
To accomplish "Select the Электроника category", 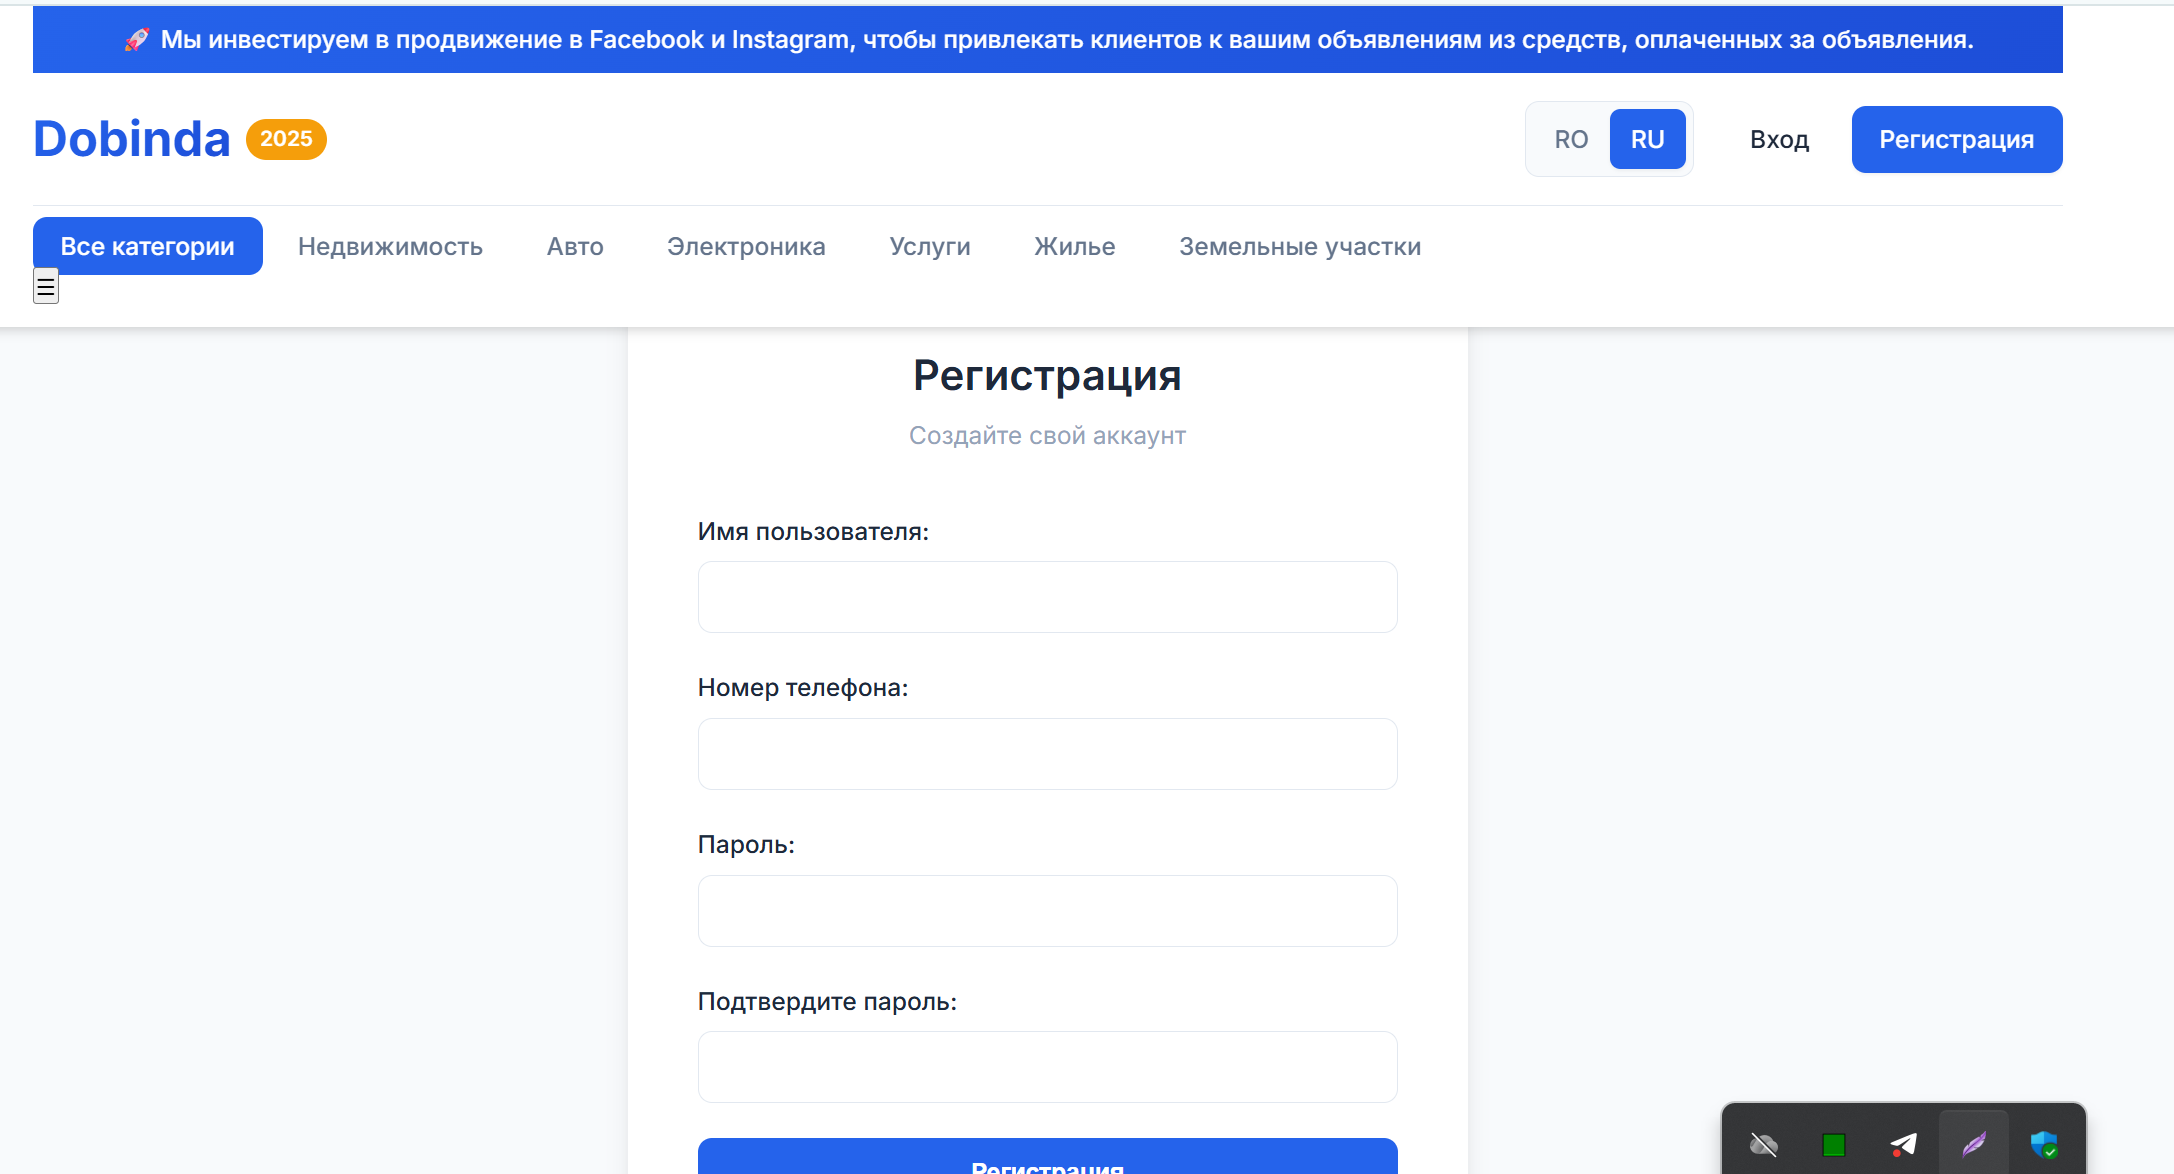I will coord(746,246).
